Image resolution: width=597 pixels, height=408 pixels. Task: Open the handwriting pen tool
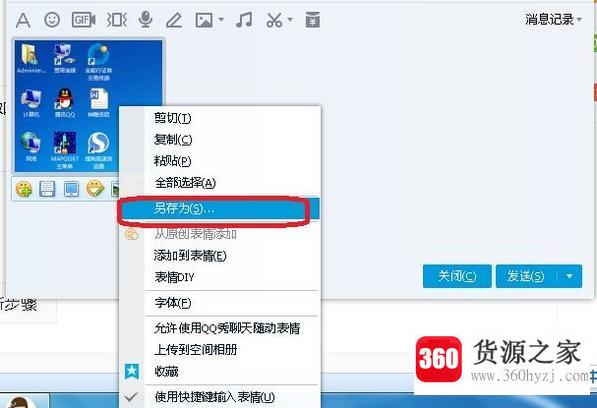pyautogui.click(x=174, y=20)
